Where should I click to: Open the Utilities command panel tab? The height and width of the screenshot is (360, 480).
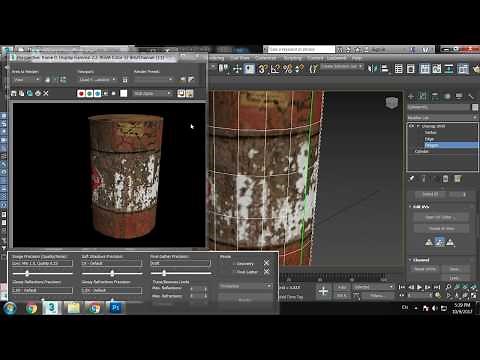point(471,96)
